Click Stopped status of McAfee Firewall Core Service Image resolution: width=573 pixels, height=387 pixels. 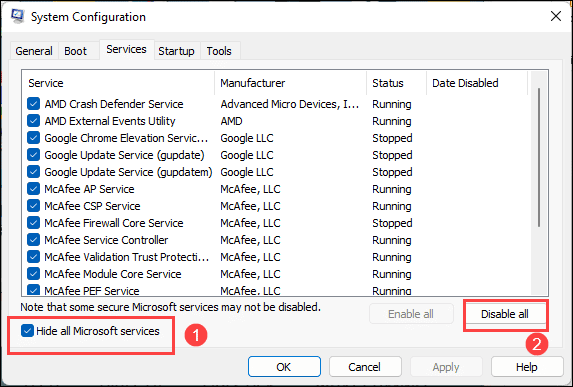coord(392,223)
